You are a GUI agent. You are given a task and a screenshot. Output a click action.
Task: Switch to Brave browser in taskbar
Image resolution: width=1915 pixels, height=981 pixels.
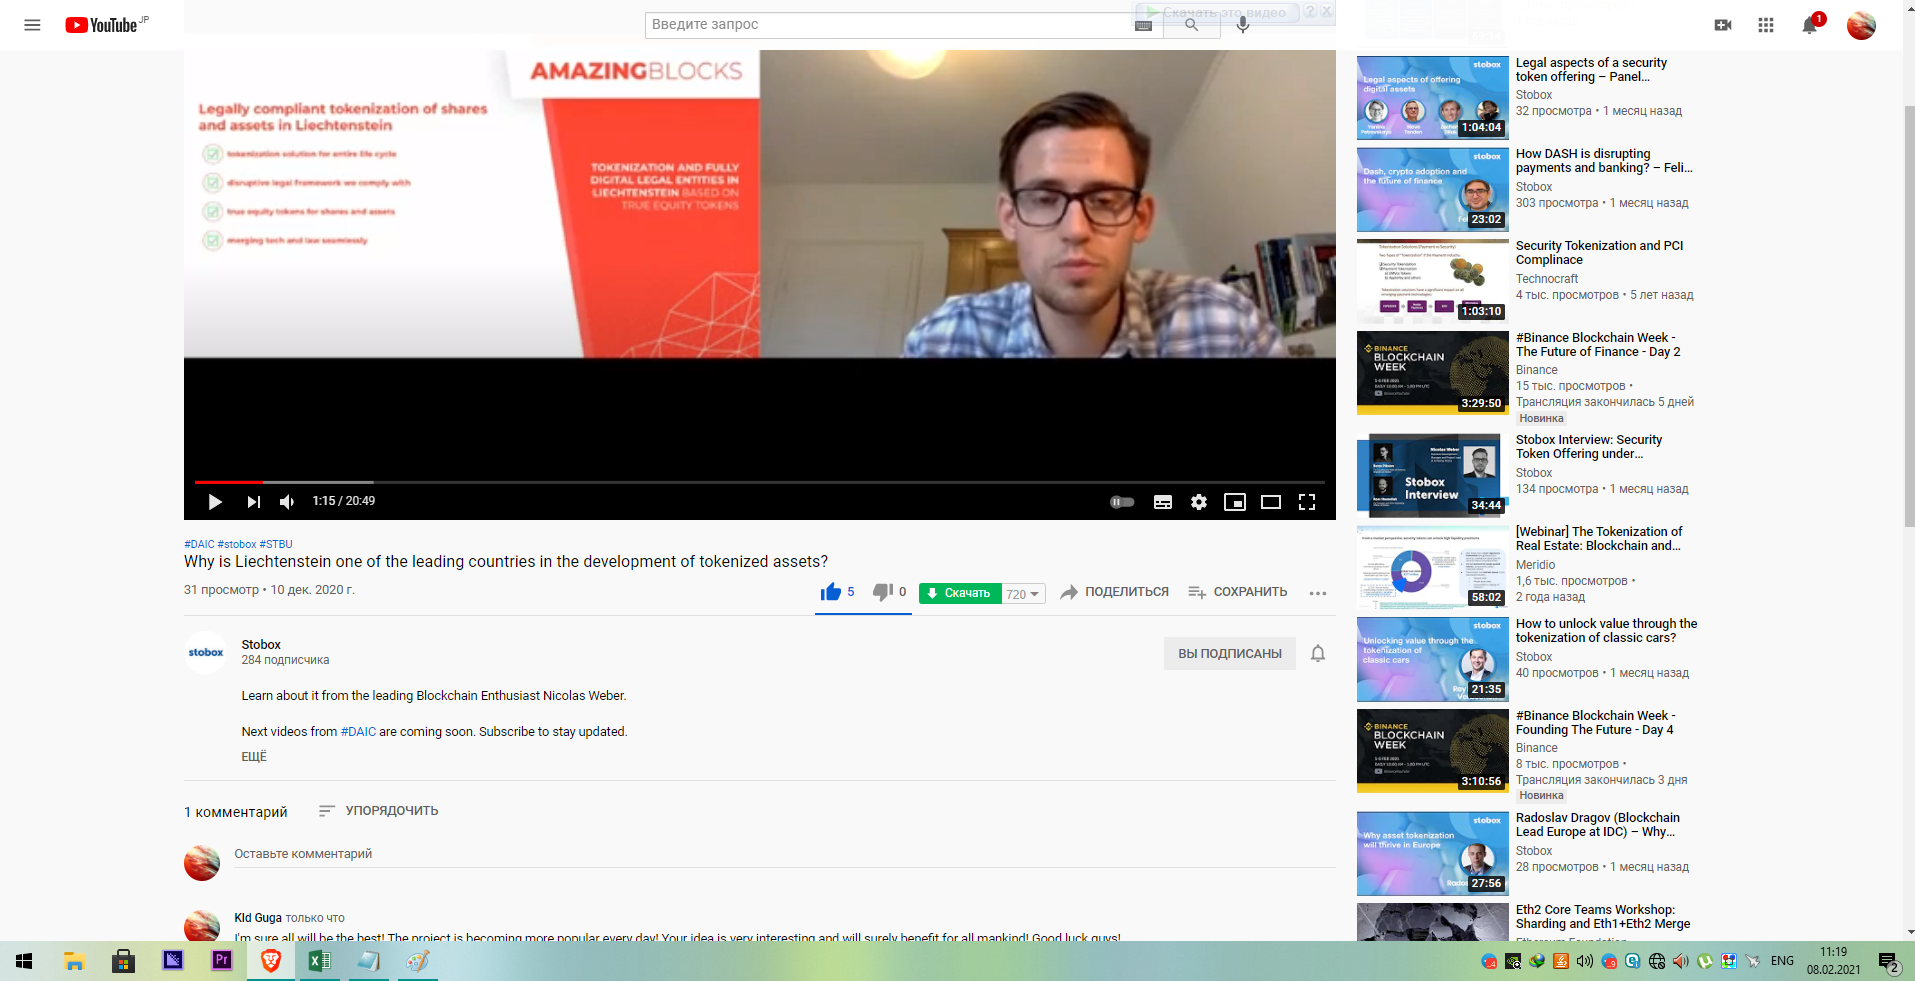(271, 961)
